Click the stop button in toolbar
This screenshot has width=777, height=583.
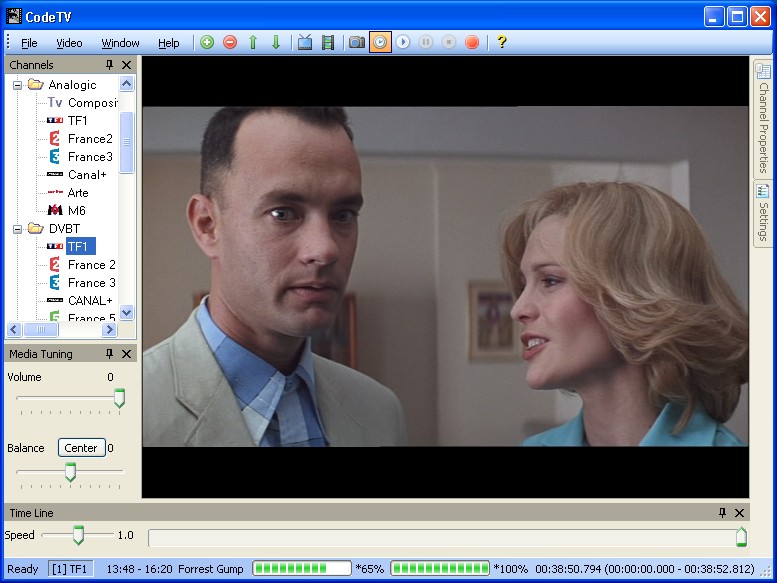(449, 43)
